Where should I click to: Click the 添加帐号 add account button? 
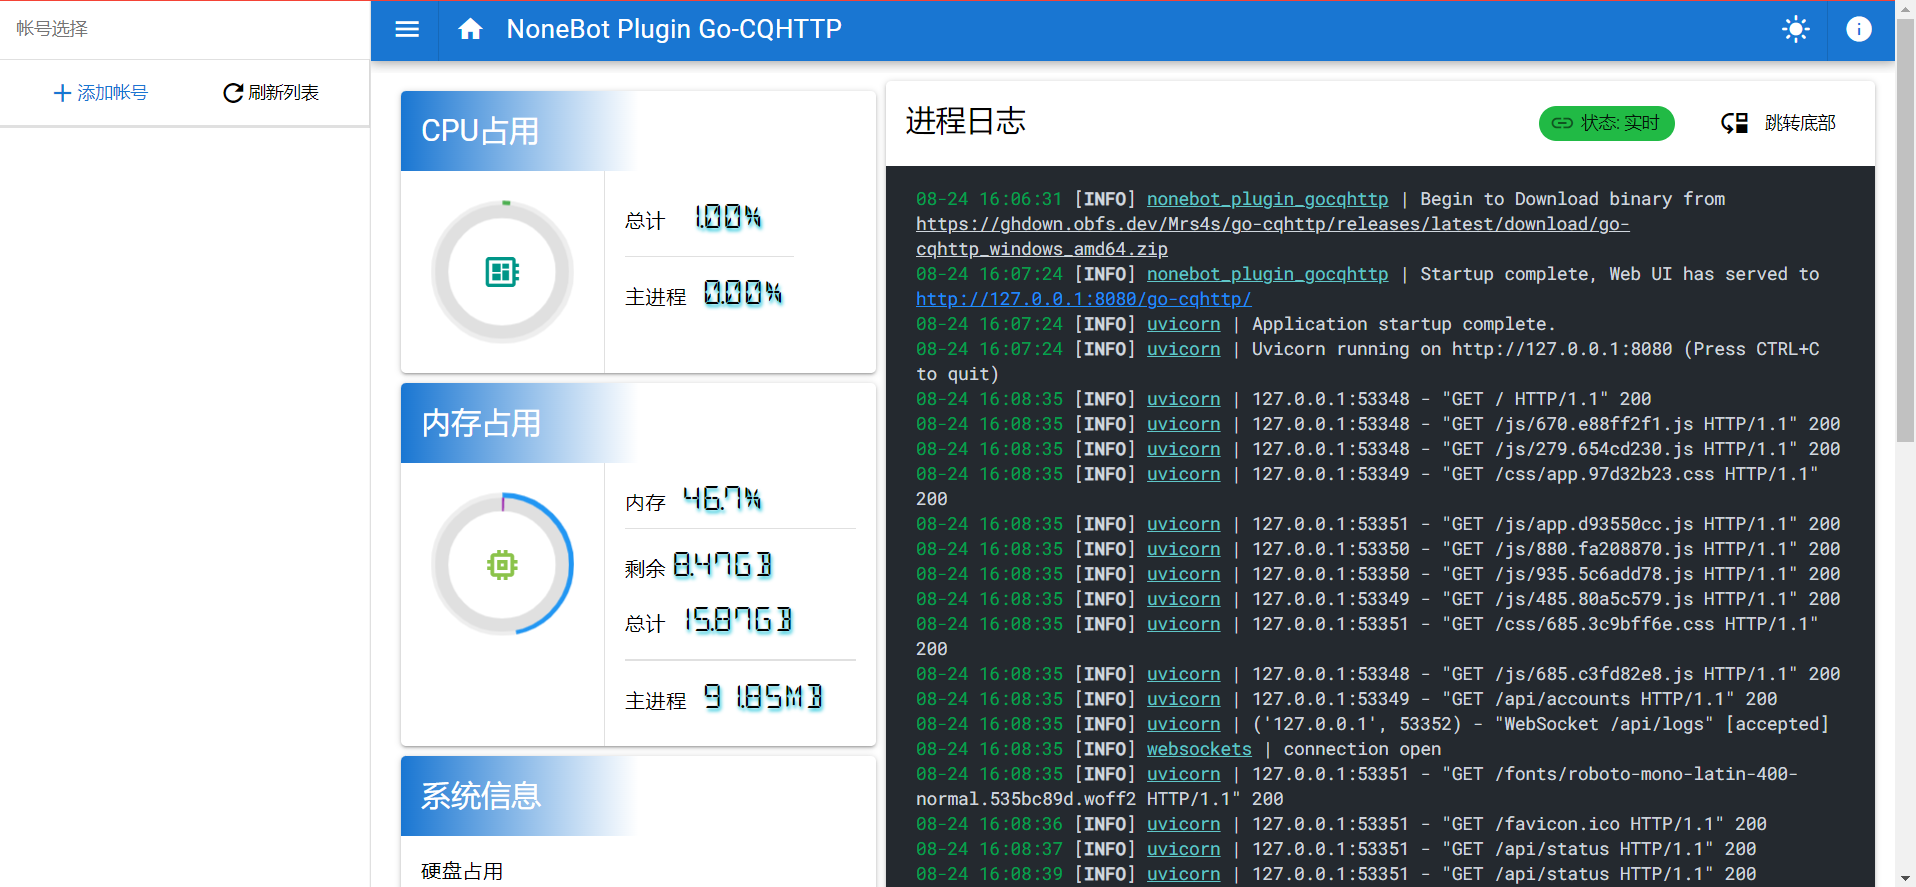coord(100,93)
